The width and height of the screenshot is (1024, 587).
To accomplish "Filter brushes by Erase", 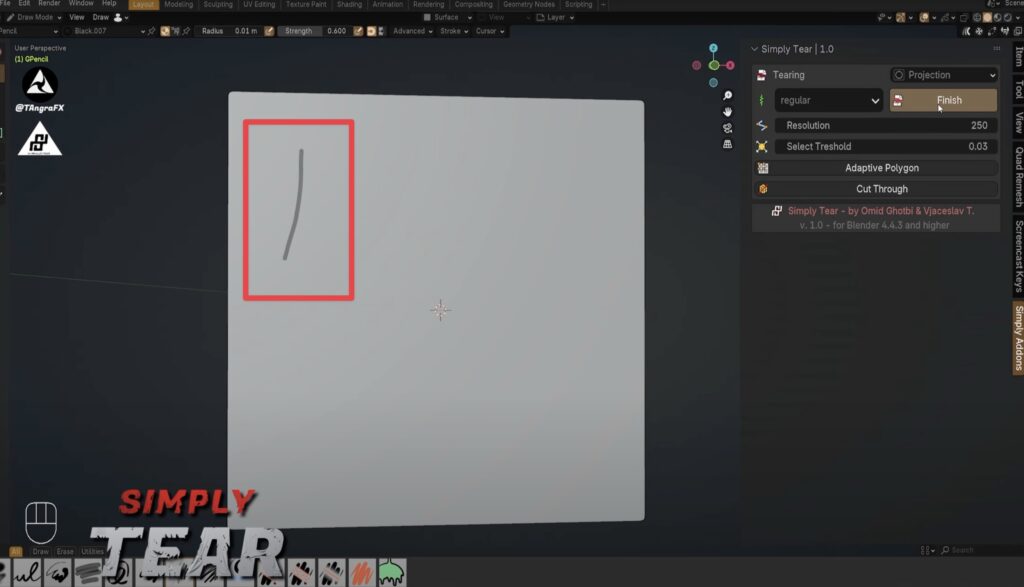I will [65, 552].
